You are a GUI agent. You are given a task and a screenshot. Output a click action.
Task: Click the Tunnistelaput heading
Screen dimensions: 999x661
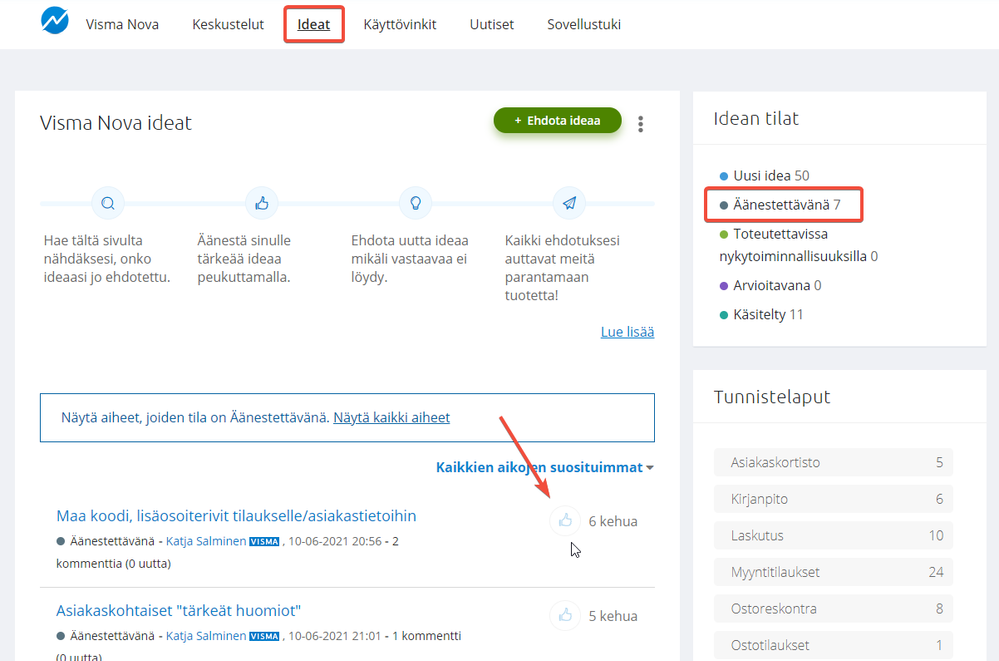[772, 396]
